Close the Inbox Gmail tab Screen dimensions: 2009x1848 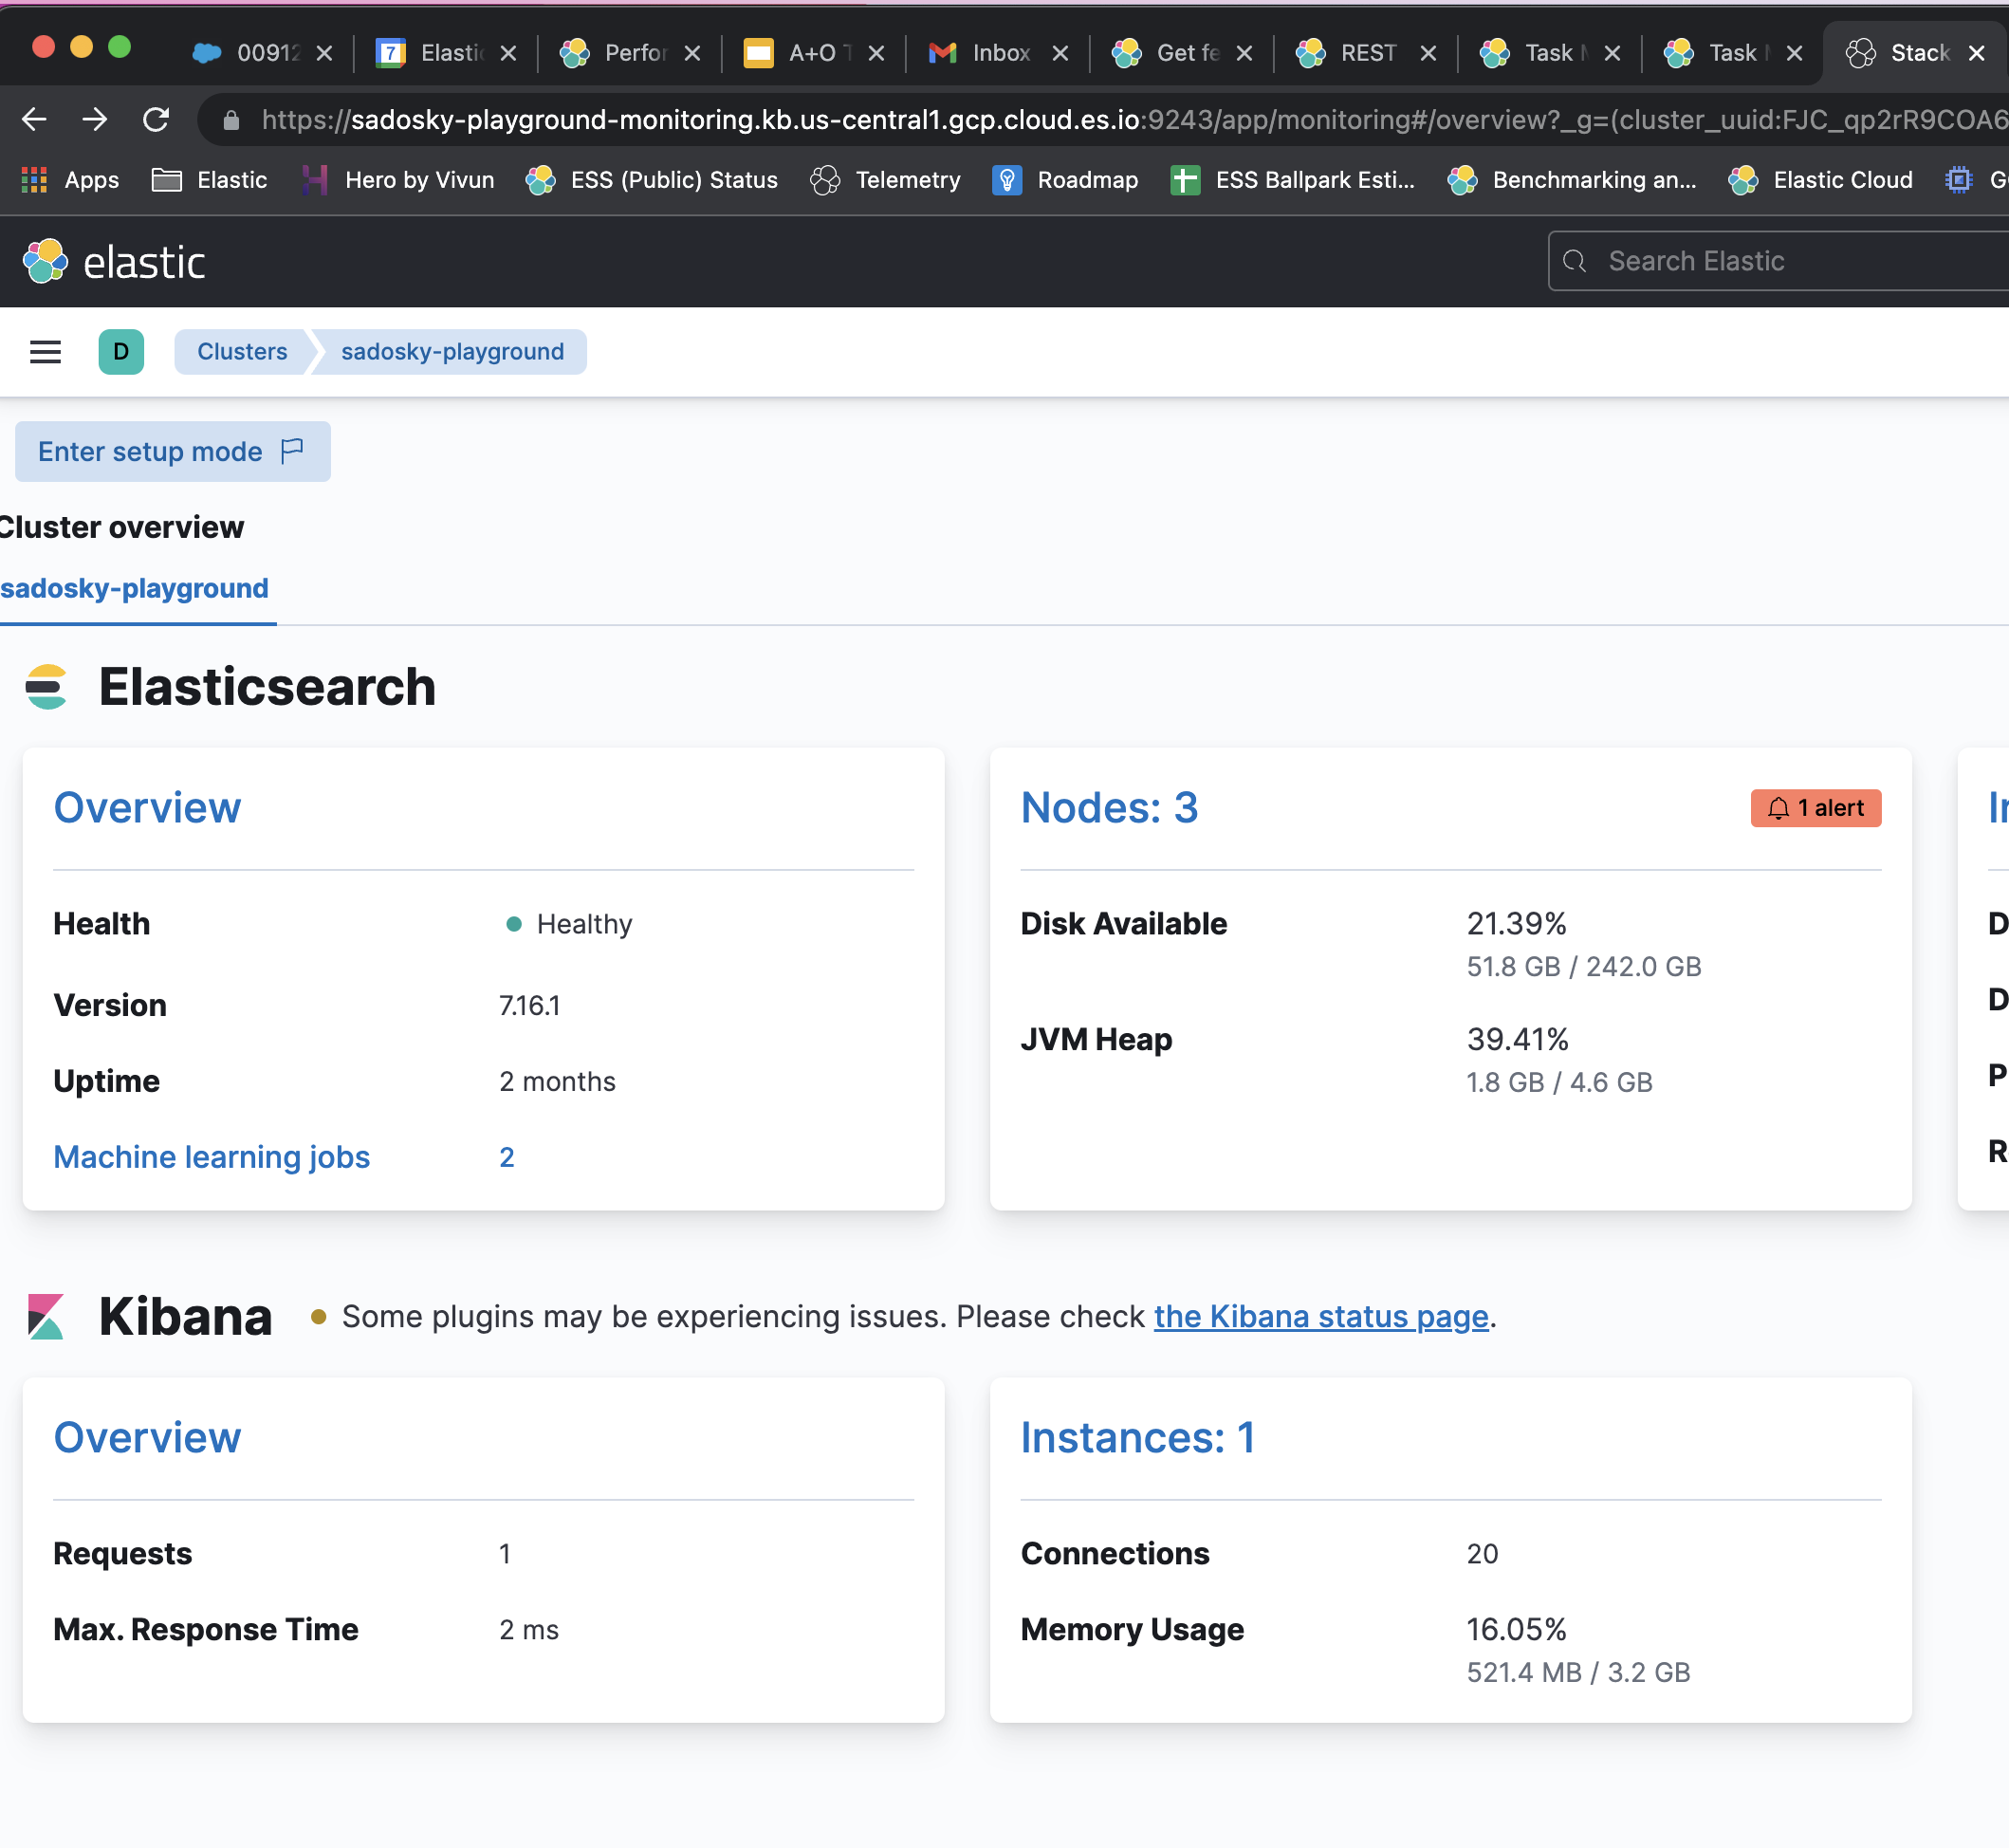[x=1060, y=53]
